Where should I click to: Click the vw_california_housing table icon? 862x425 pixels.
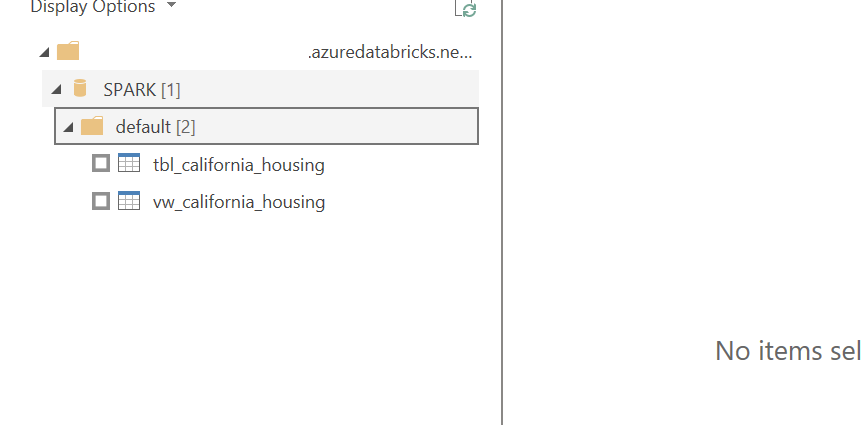(x=129, y=201)
